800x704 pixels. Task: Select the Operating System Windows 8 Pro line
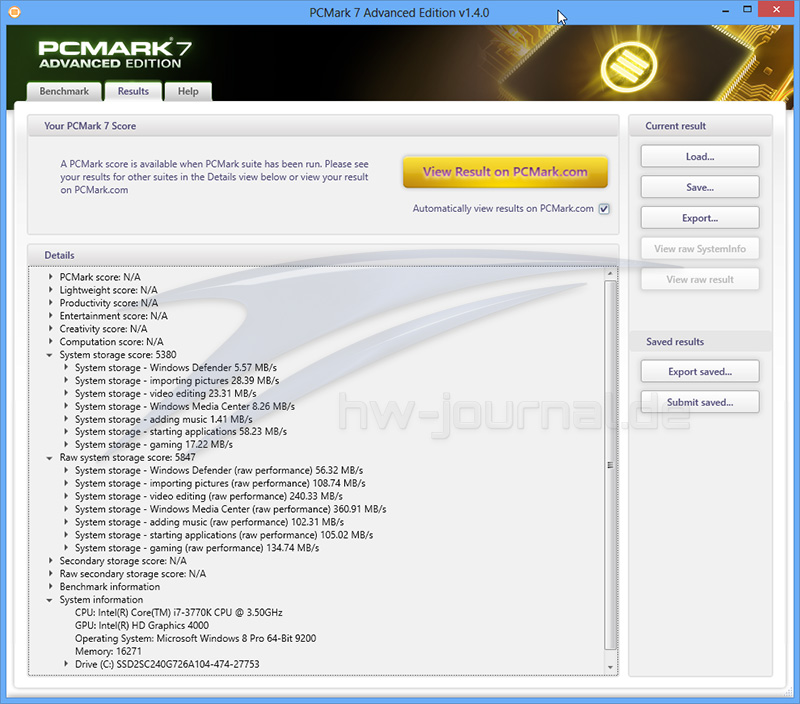point(195,638)
